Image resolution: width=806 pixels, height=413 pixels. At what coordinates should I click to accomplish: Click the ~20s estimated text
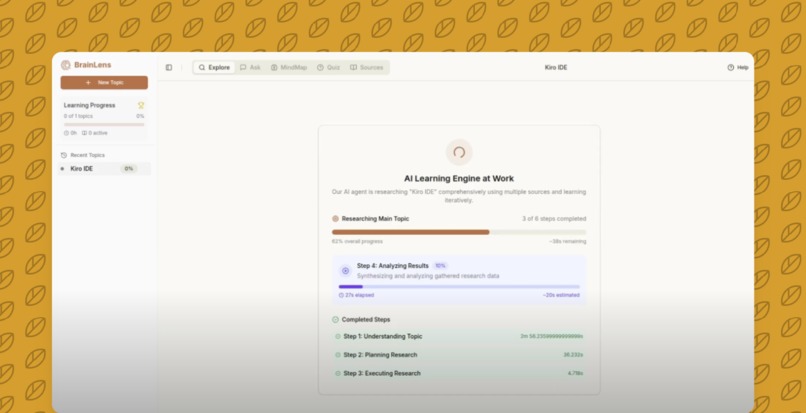[561, 295]
